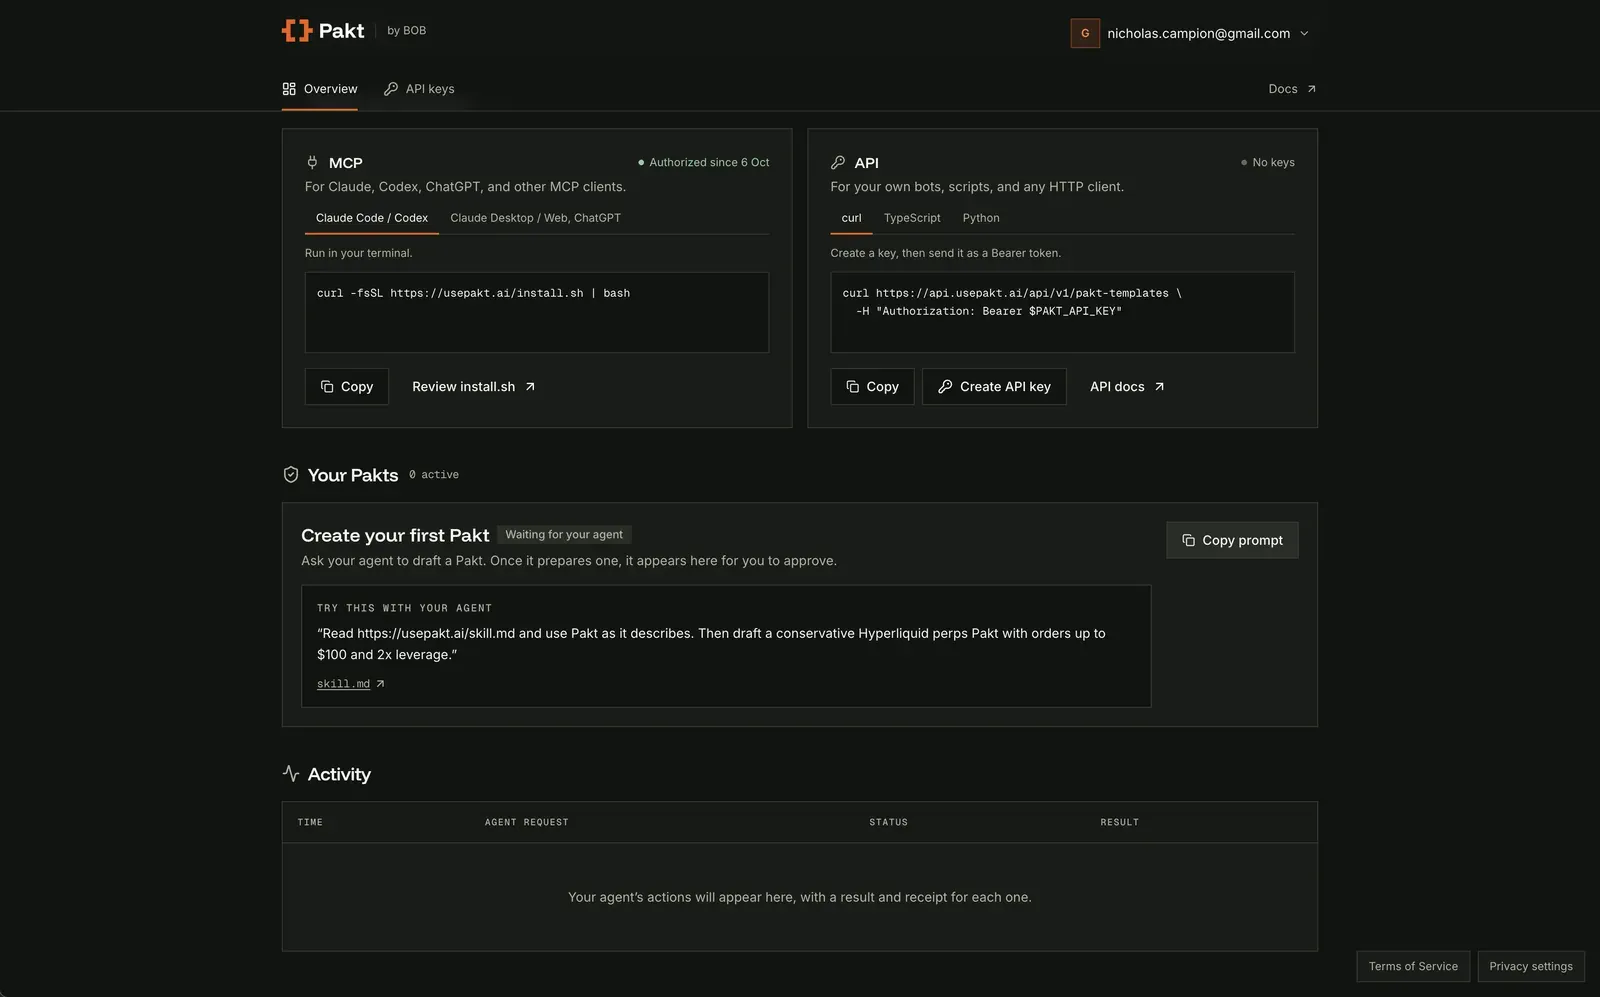Open the Terms of Service link
The height and width of the screenshot is (997, 1600).
[1413, 966]
